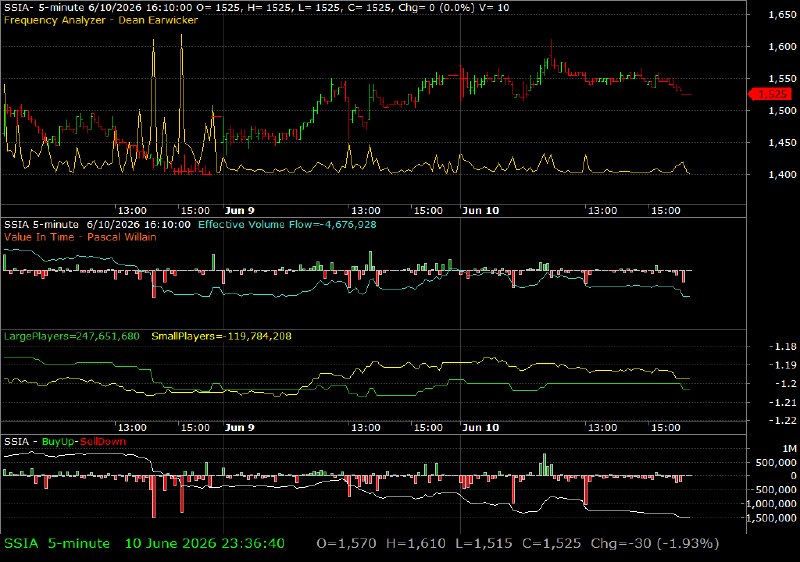Click the 1M axis label in BuyUp panel
Image resolution: width=800 pixels, height=562 pixels.
pyautogui.click(x=789, y=449)
